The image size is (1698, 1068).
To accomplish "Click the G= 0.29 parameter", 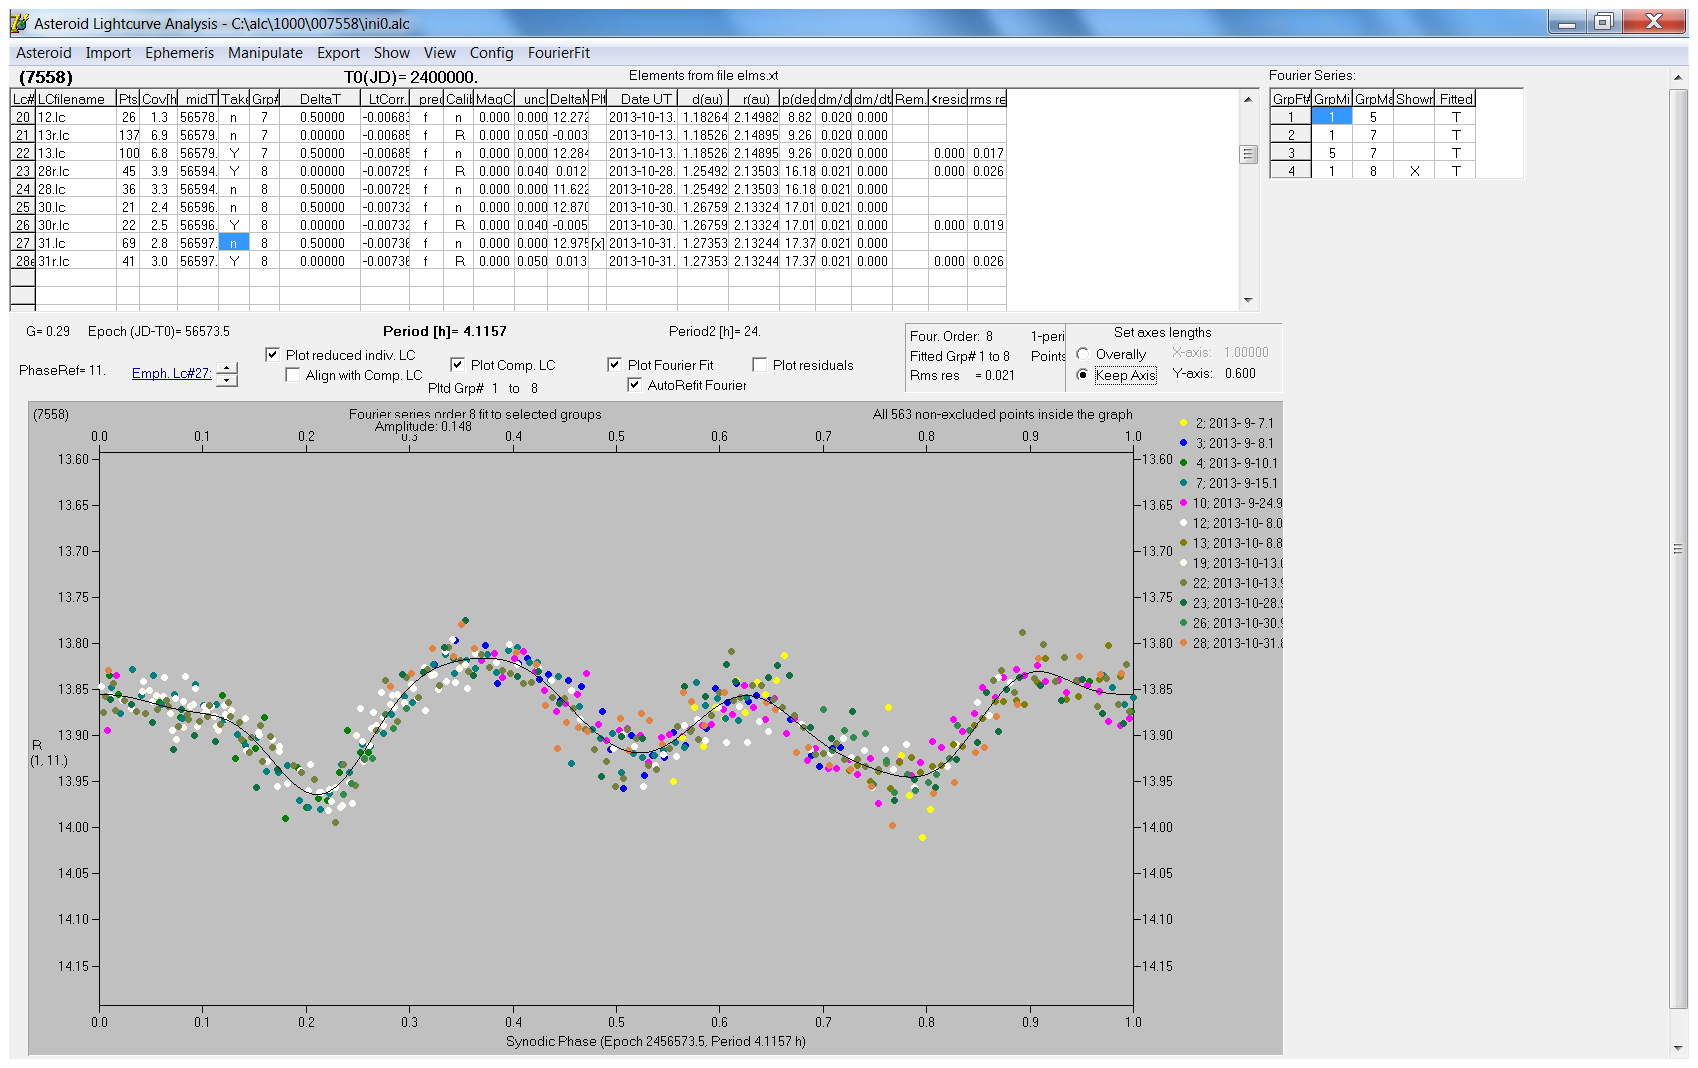I will coord(48,331).
